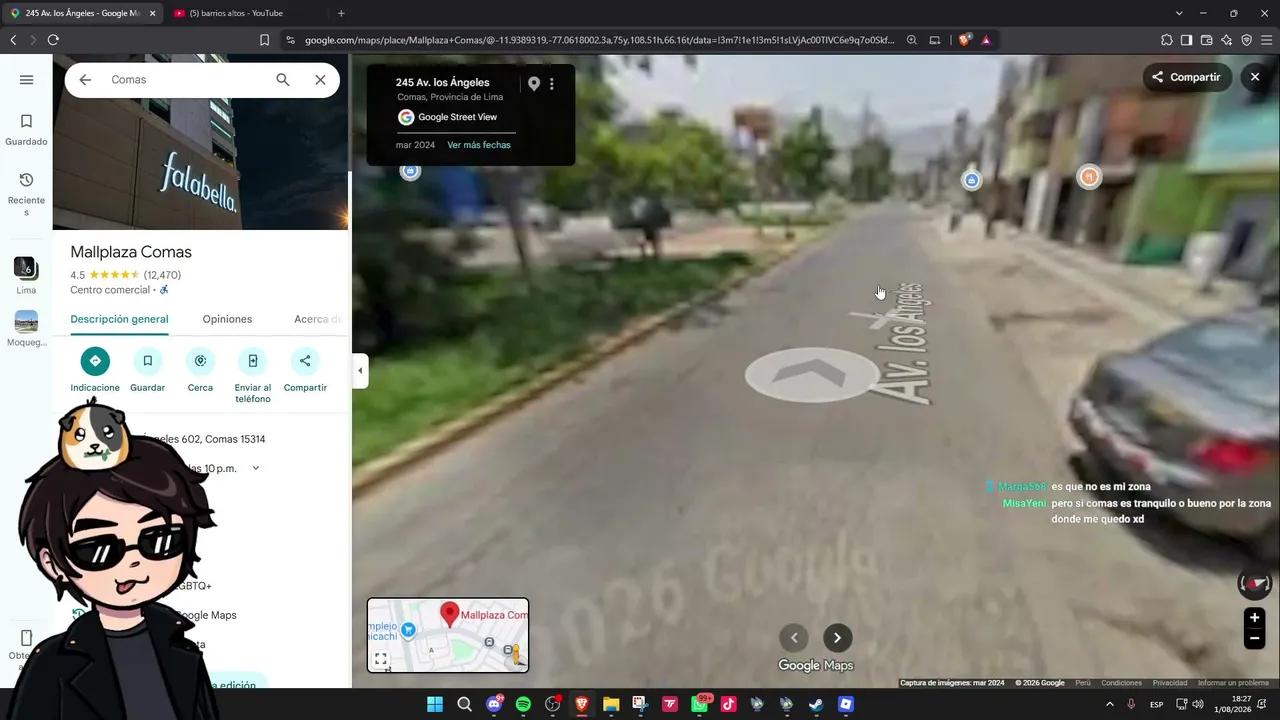The width and height of the screenshot is (1280, 720).
Task: Click the Mallplaza minimap thumbnail
Action: coord(448,635)
